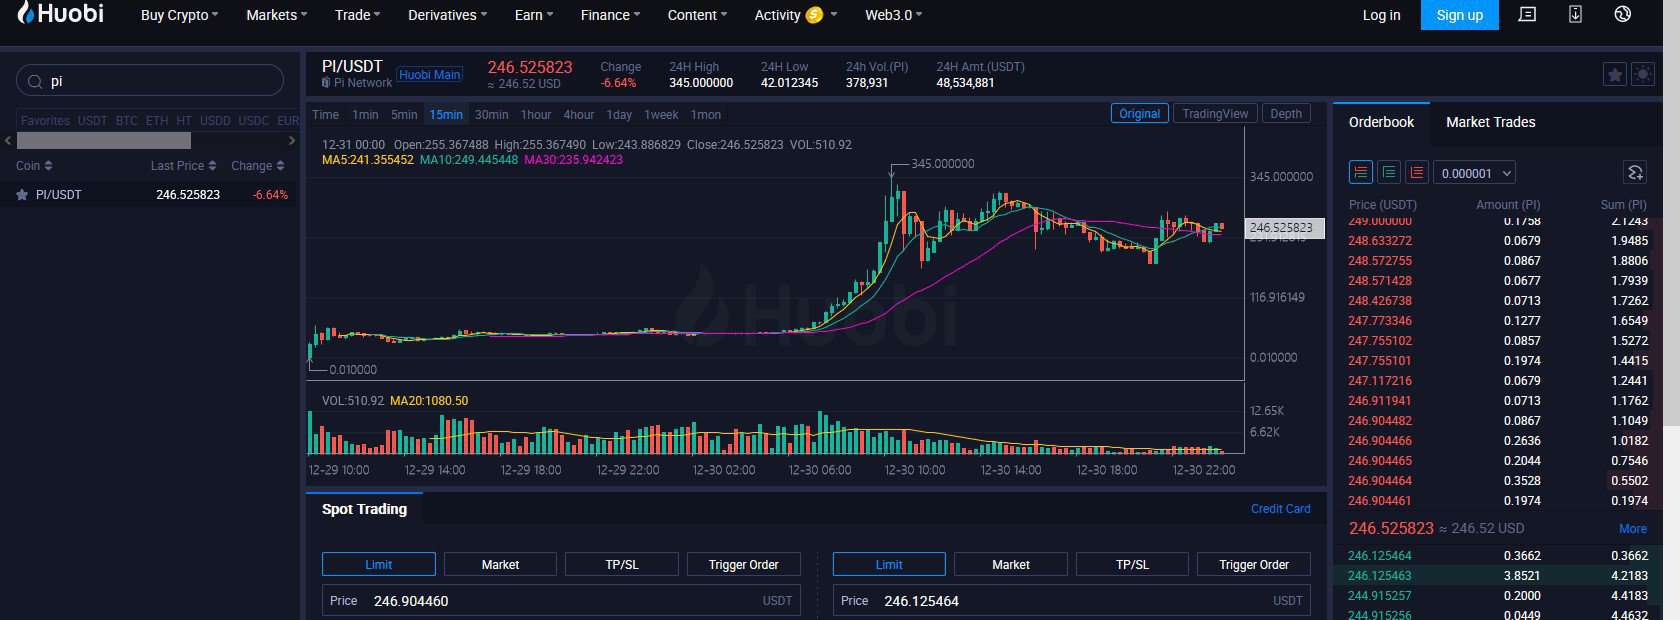Open the Finance menu

pos(610,15)
